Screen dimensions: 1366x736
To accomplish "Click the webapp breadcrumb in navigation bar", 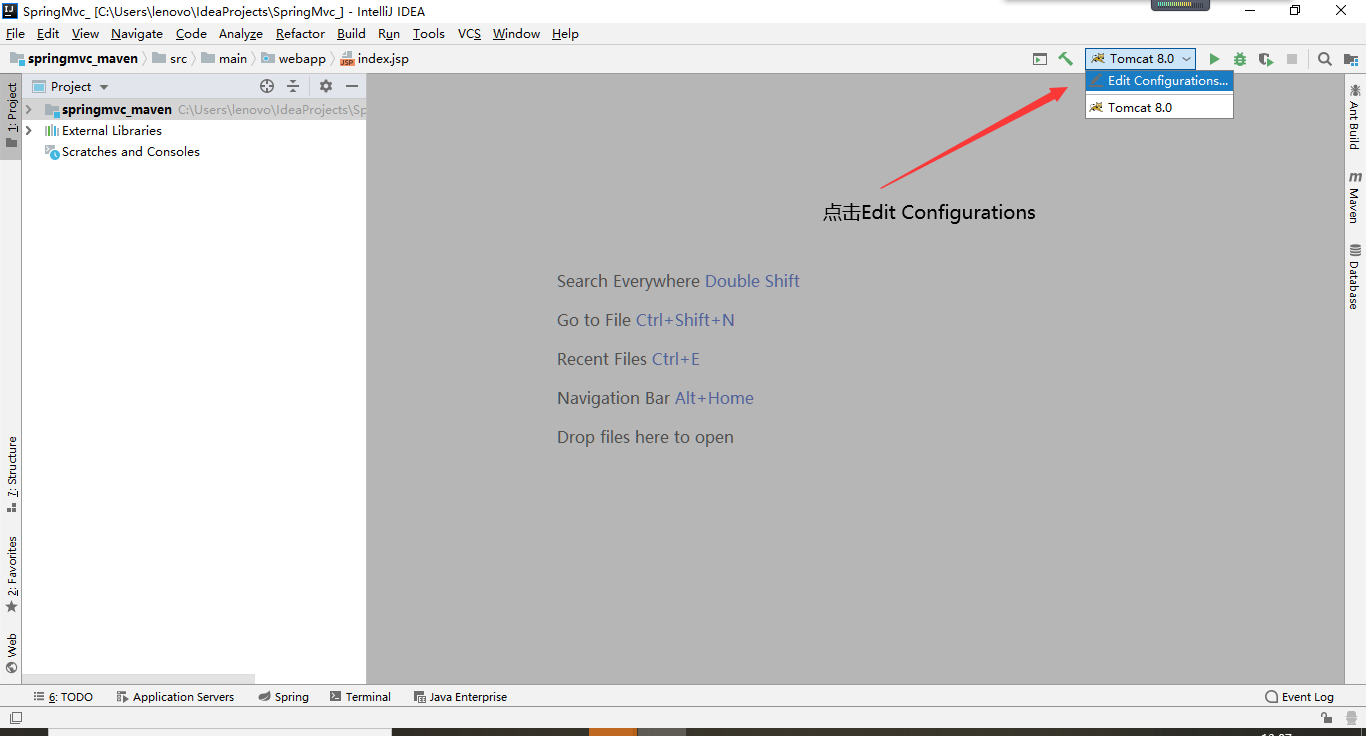I will [x=294, y=59].
